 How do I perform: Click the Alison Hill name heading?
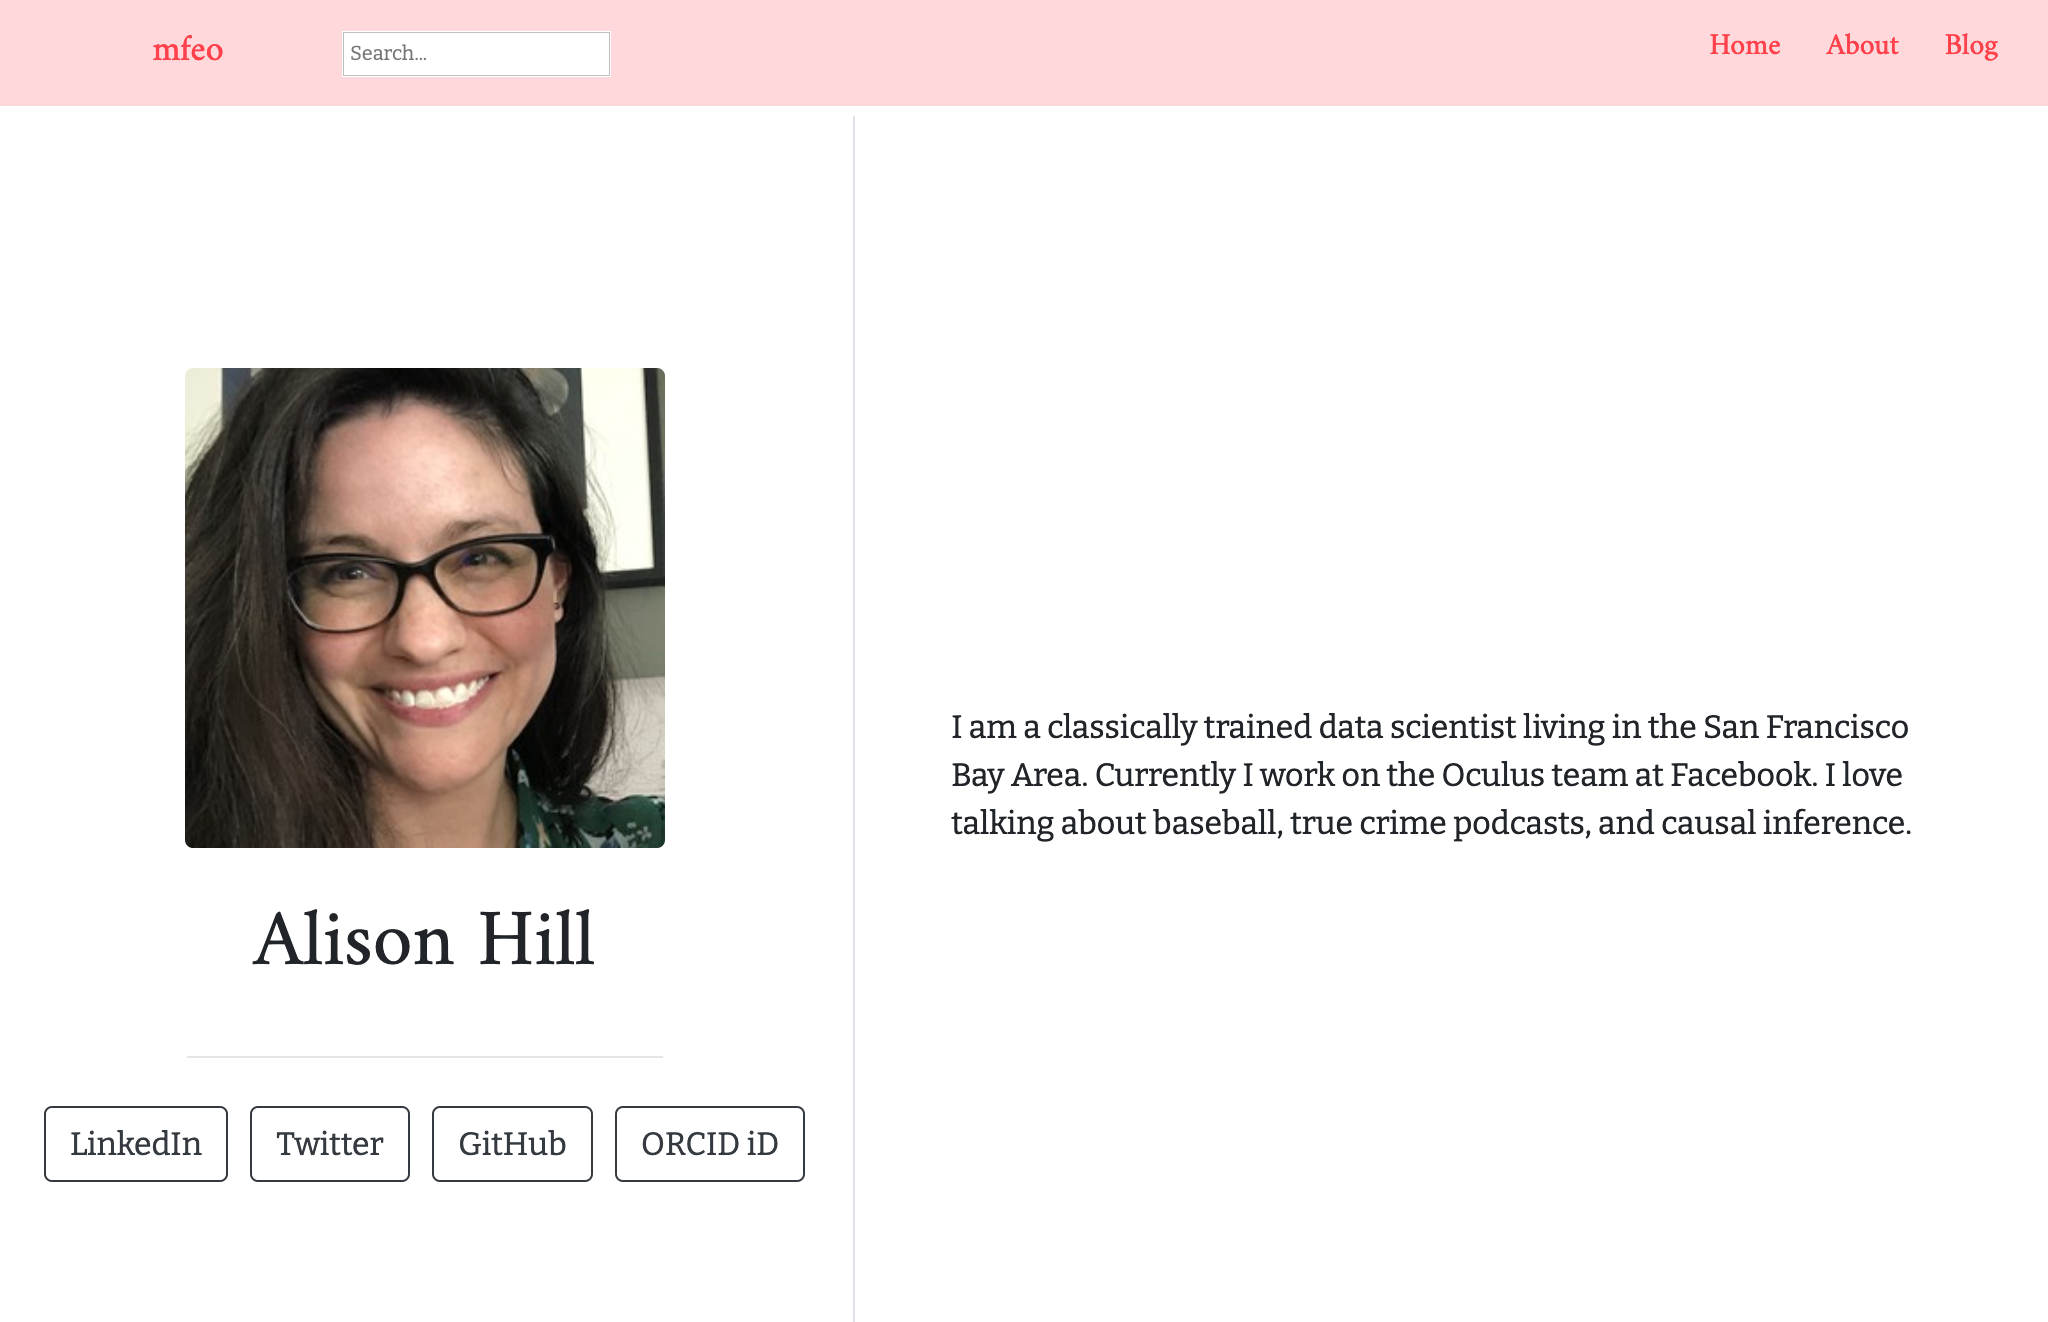(x=424, y=939)
